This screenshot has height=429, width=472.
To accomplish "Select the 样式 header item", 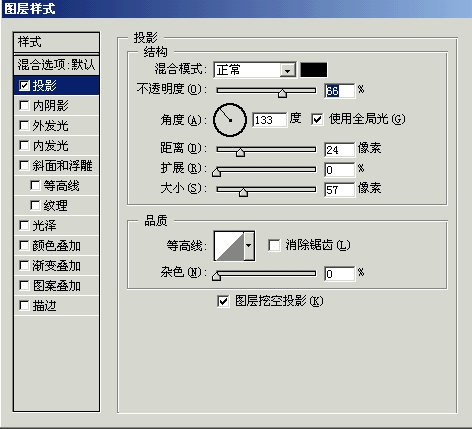I will click(x=56, y=42).
